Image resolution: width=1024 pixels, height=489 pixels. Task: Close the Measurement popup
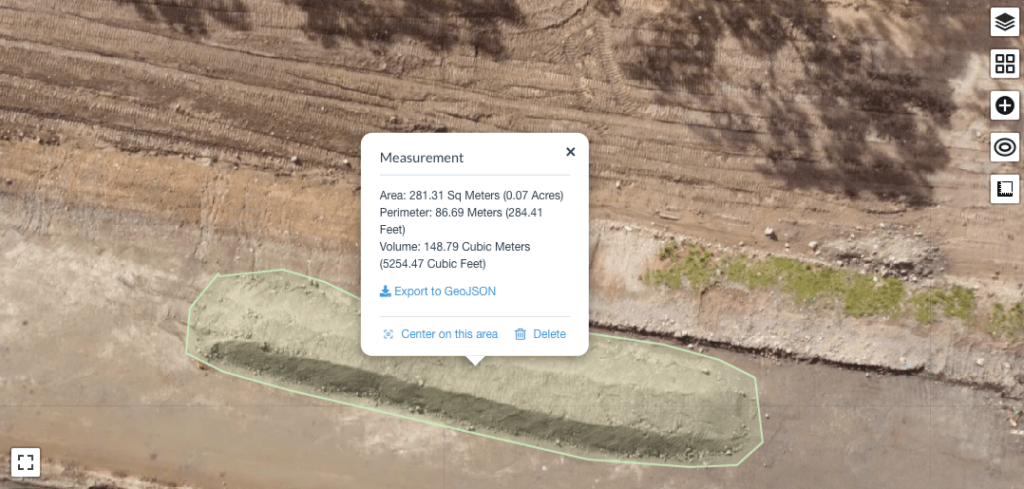point(570,151)
